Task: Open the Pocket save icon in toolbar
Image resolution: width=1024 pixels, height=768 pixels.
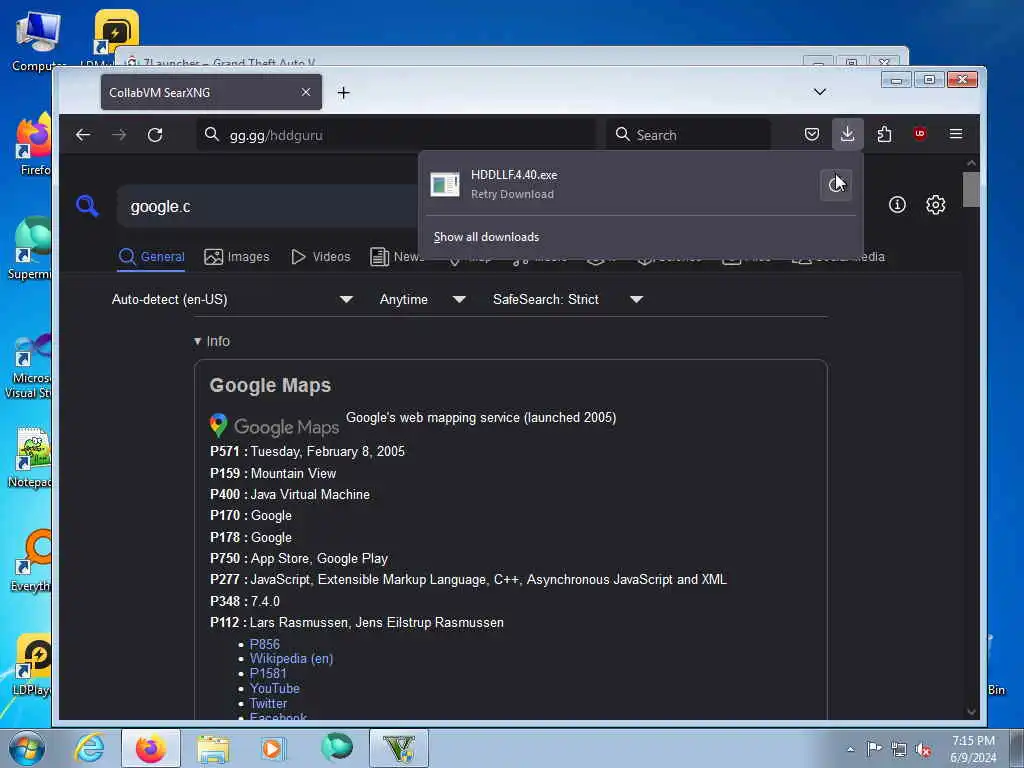Action: coord(812,135)
